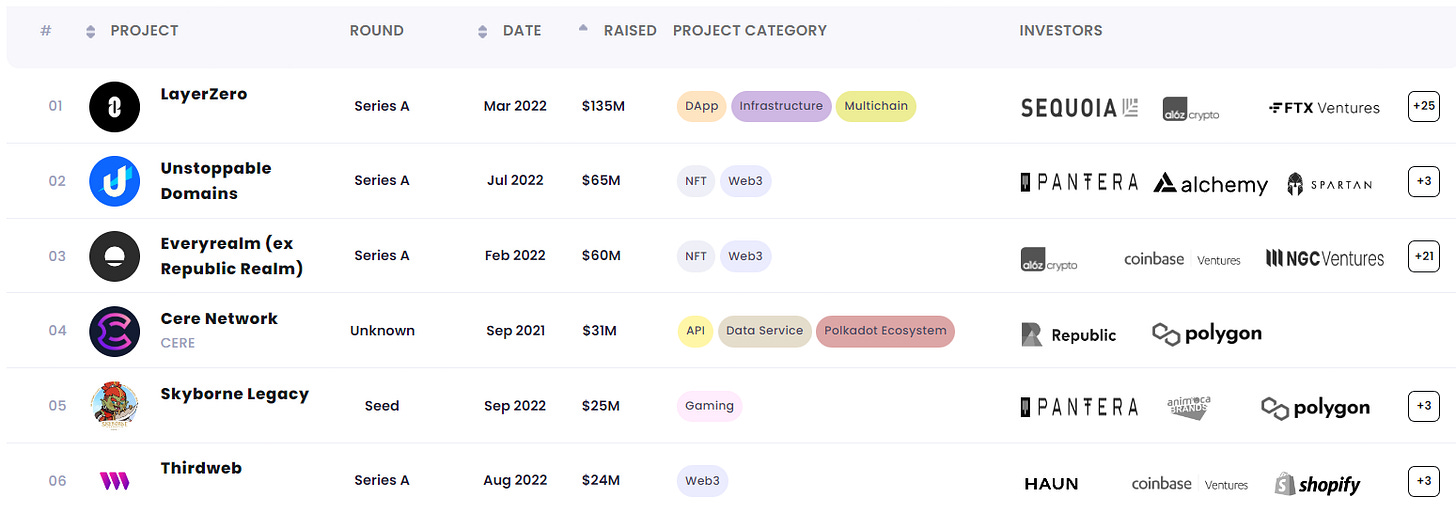Open the Cere Network logo icon
This screenshot has height=510, width=1456.
[114, 331]
